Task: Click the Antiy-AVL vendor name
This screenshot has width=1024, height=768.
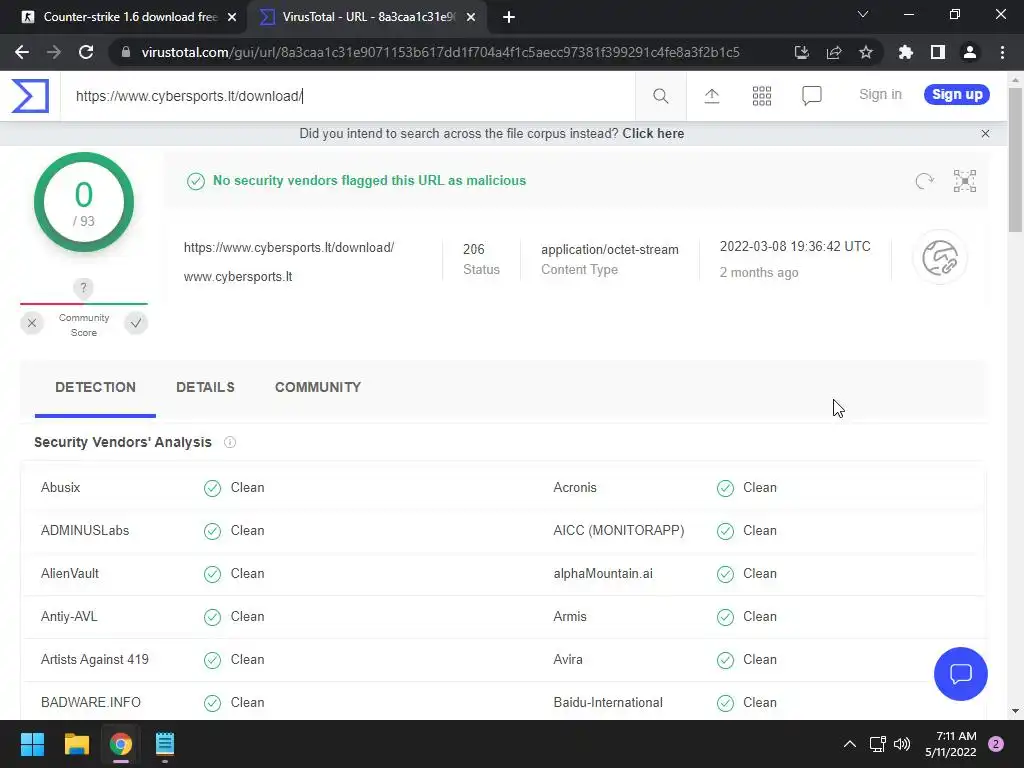Action: (69, 616)
